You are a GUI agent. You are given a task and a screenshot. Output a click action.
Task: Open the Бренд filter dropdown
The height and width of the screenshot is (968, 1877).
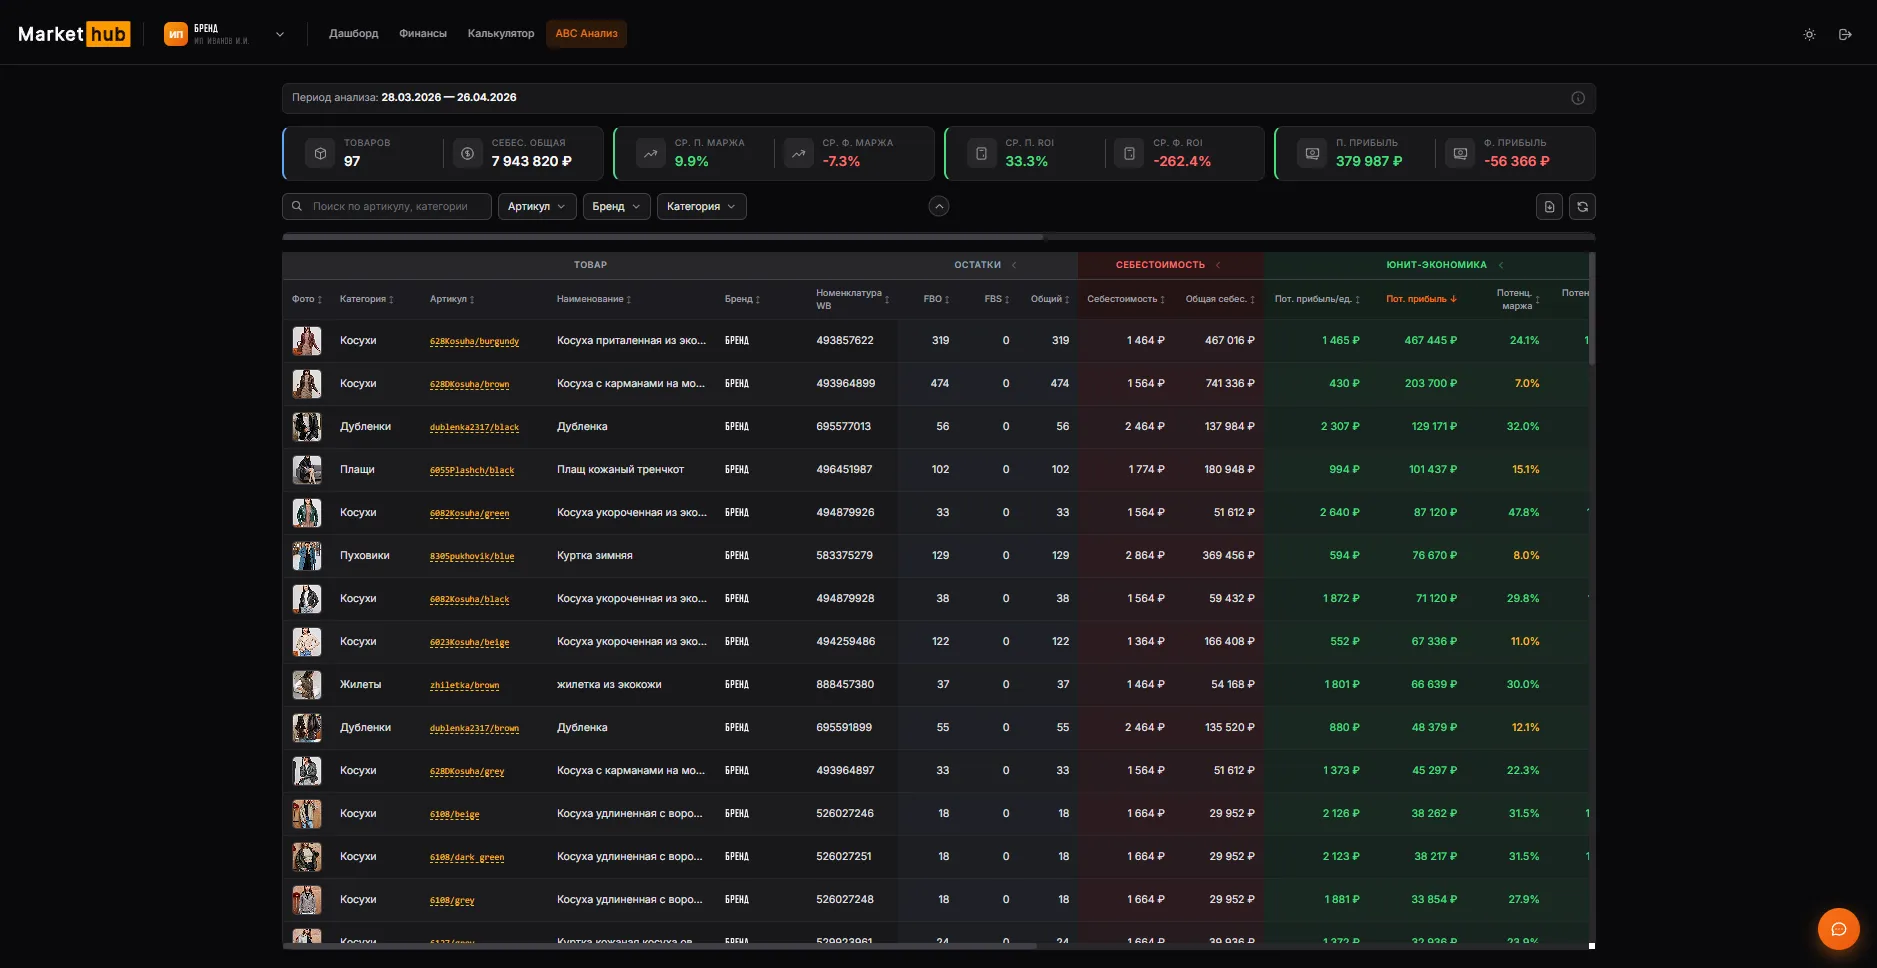click(617, 206)
